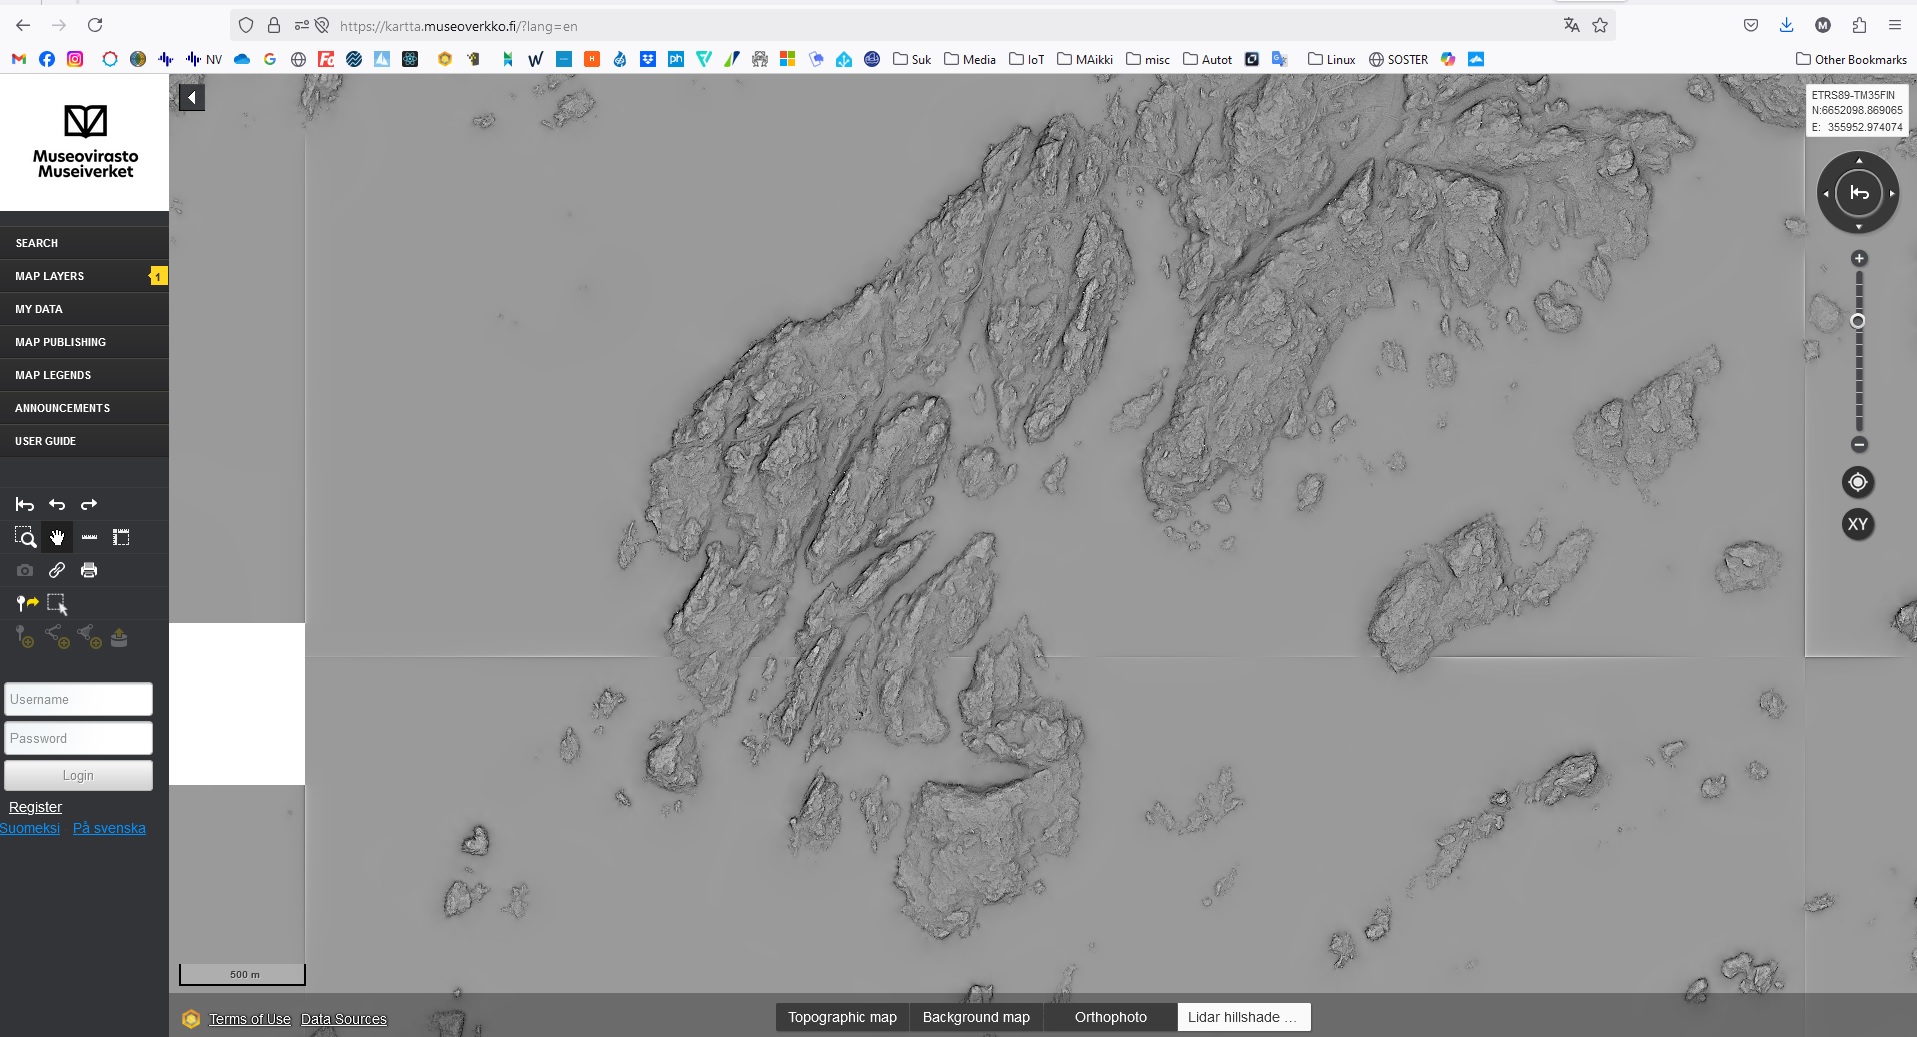Open the Register link

(x=35, y=807)
